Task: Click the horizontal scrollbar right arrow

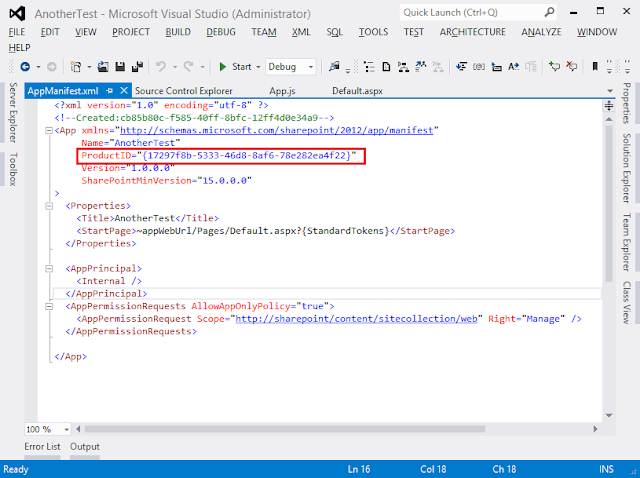Action: (x=595, y=429)
